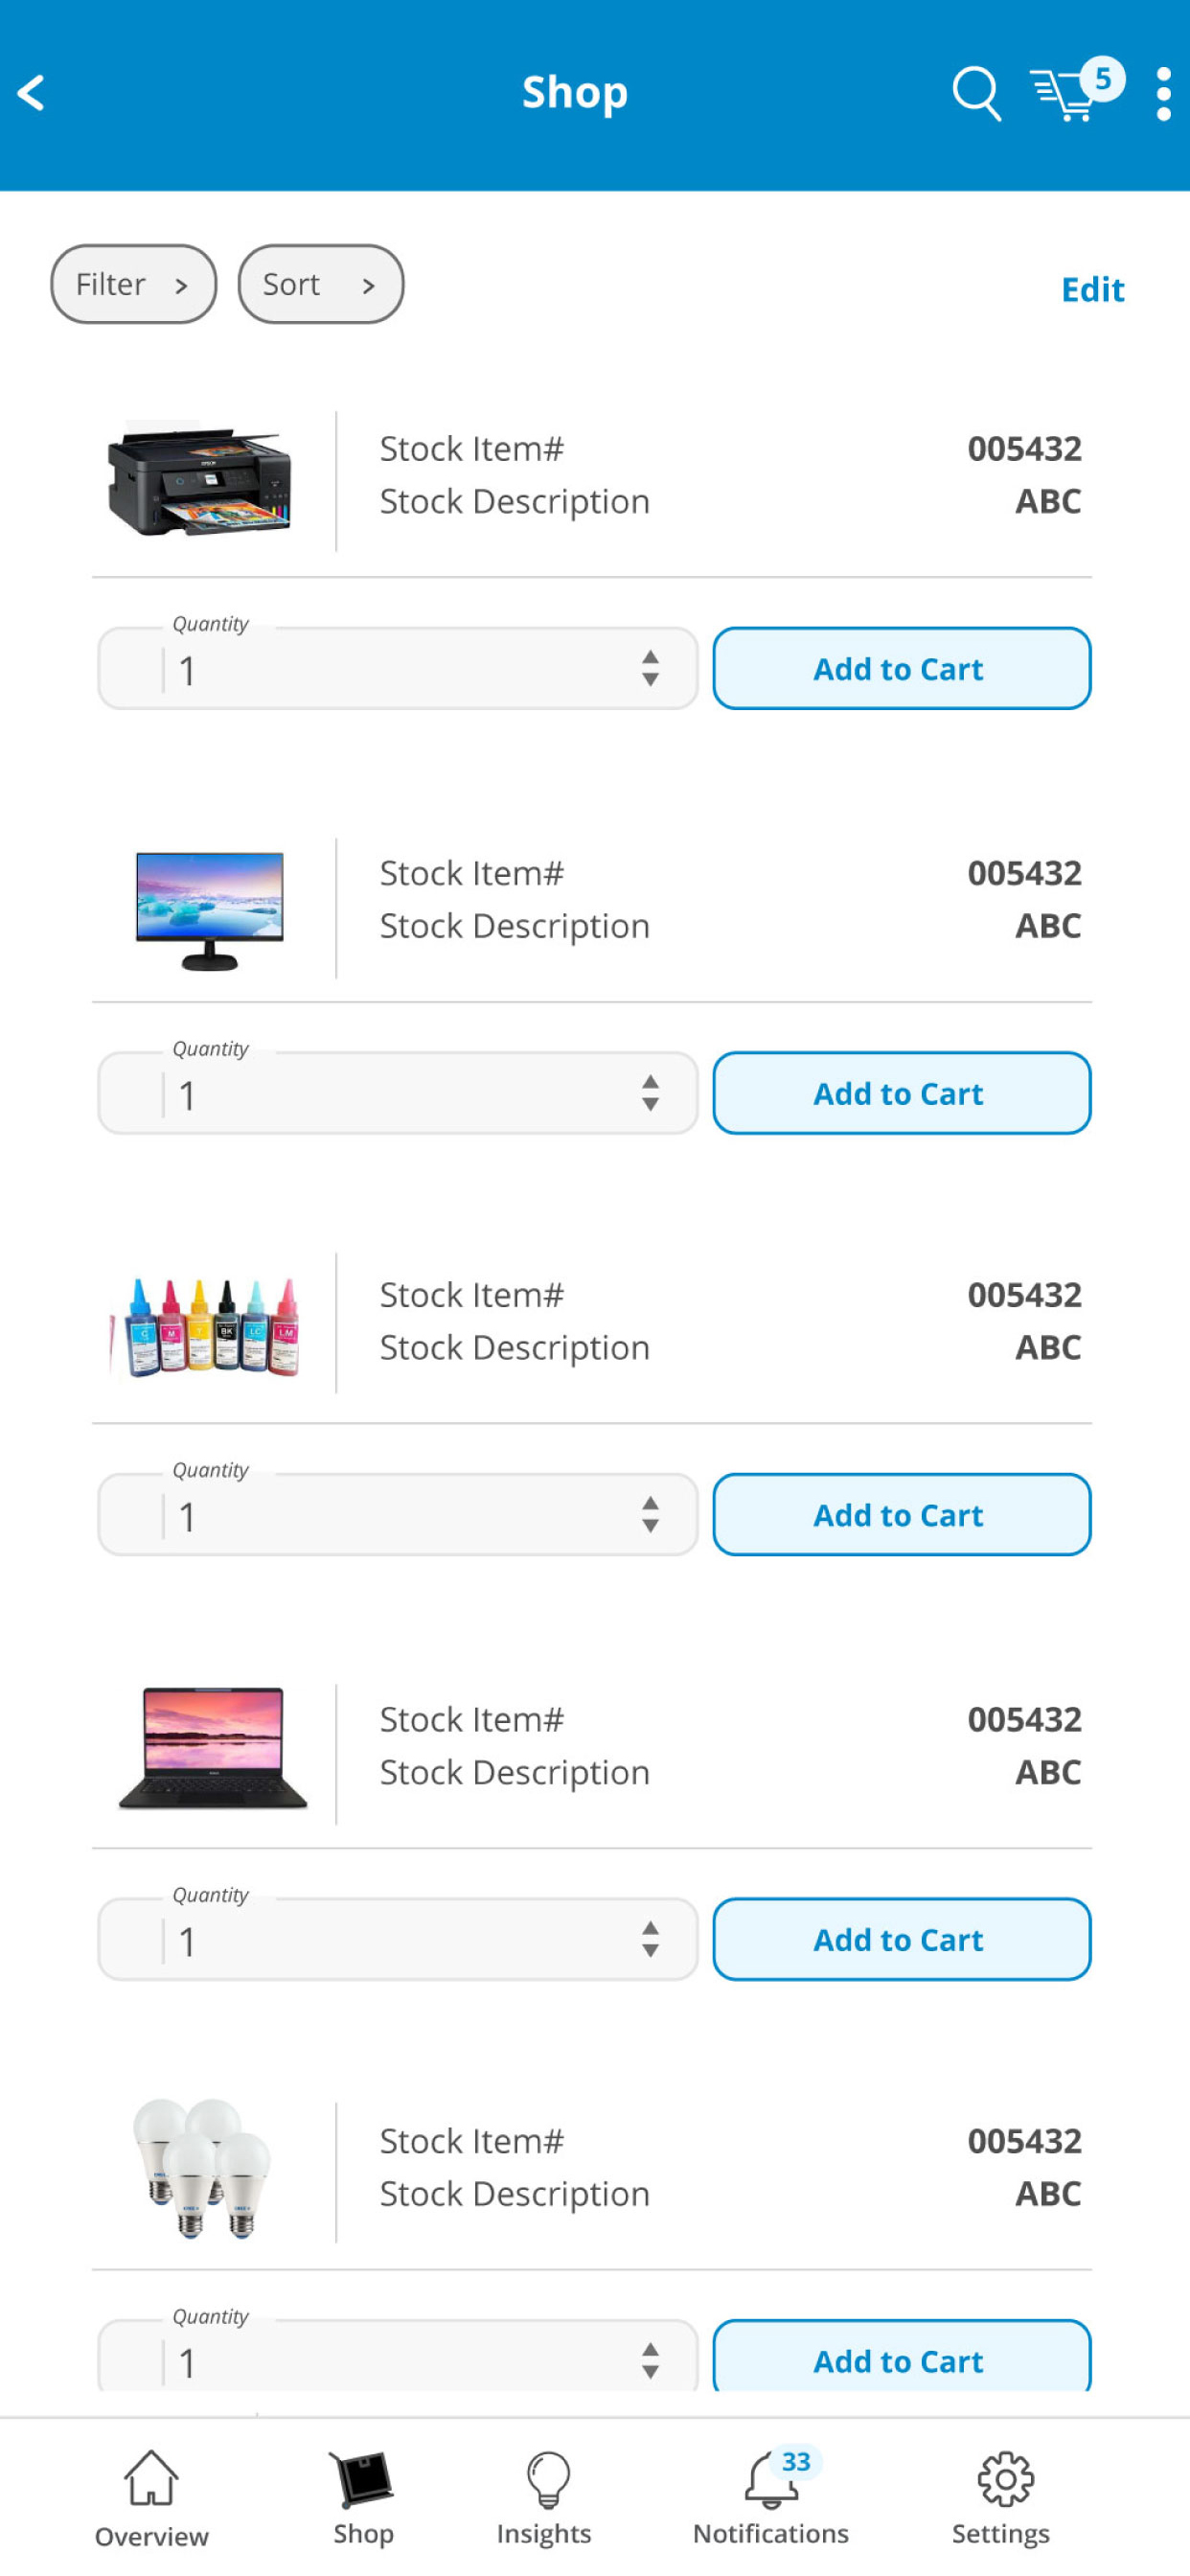1190x2576 pixels.
Task: Click quantity stepper arrows for monitor item
Action: point(651,1093)
